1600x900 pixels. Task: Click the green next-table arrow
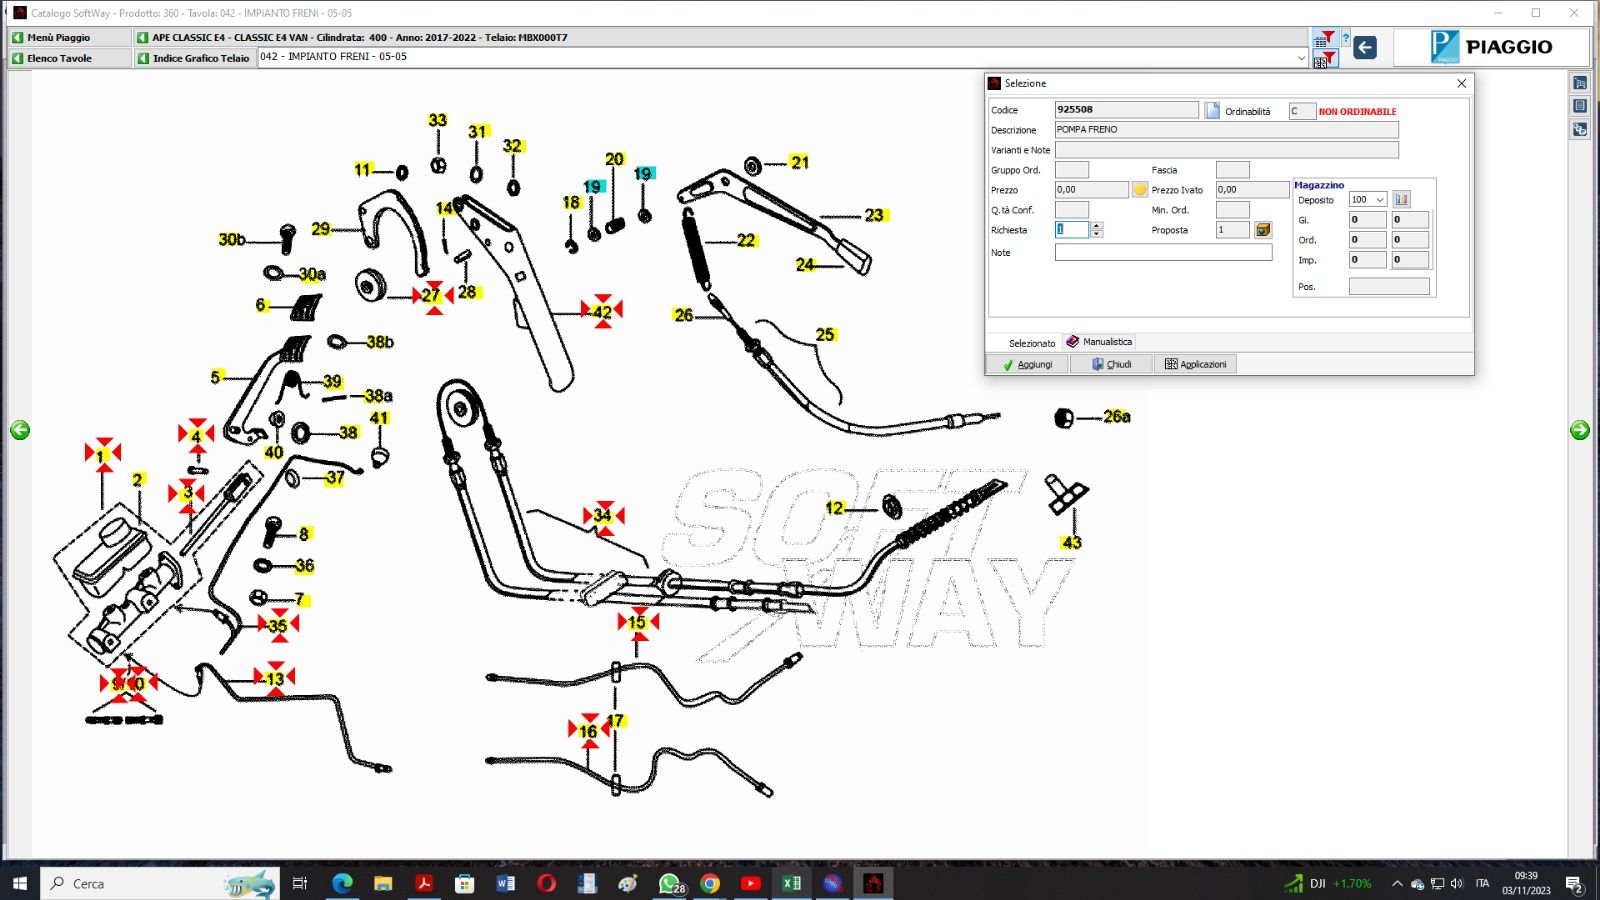pos(1580,430)
